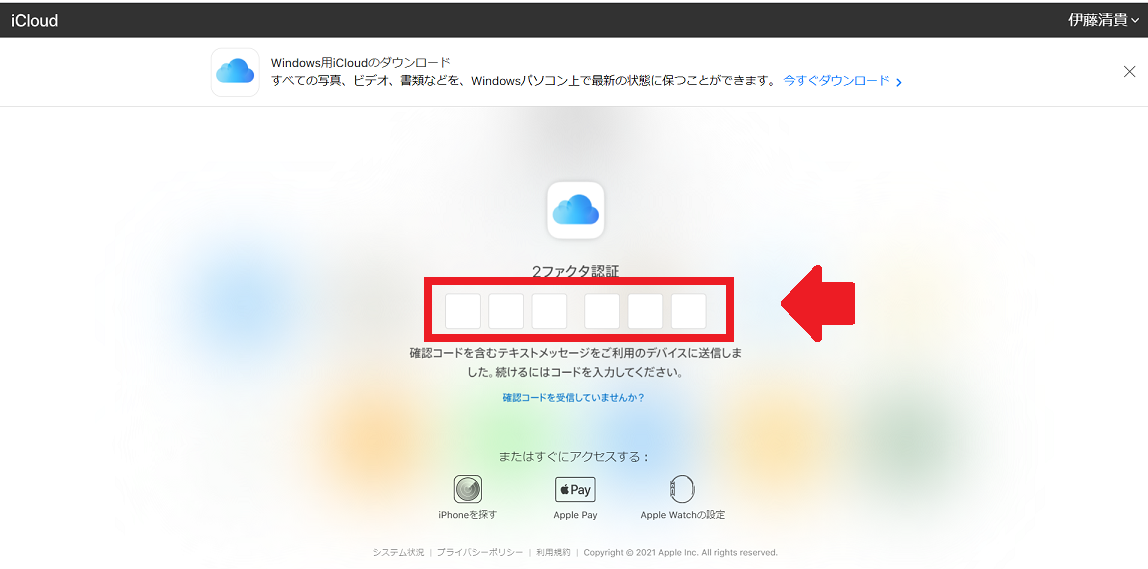Close the Windows用iCloud download banner
The image size is (1148, 569).
(1129, 72)
